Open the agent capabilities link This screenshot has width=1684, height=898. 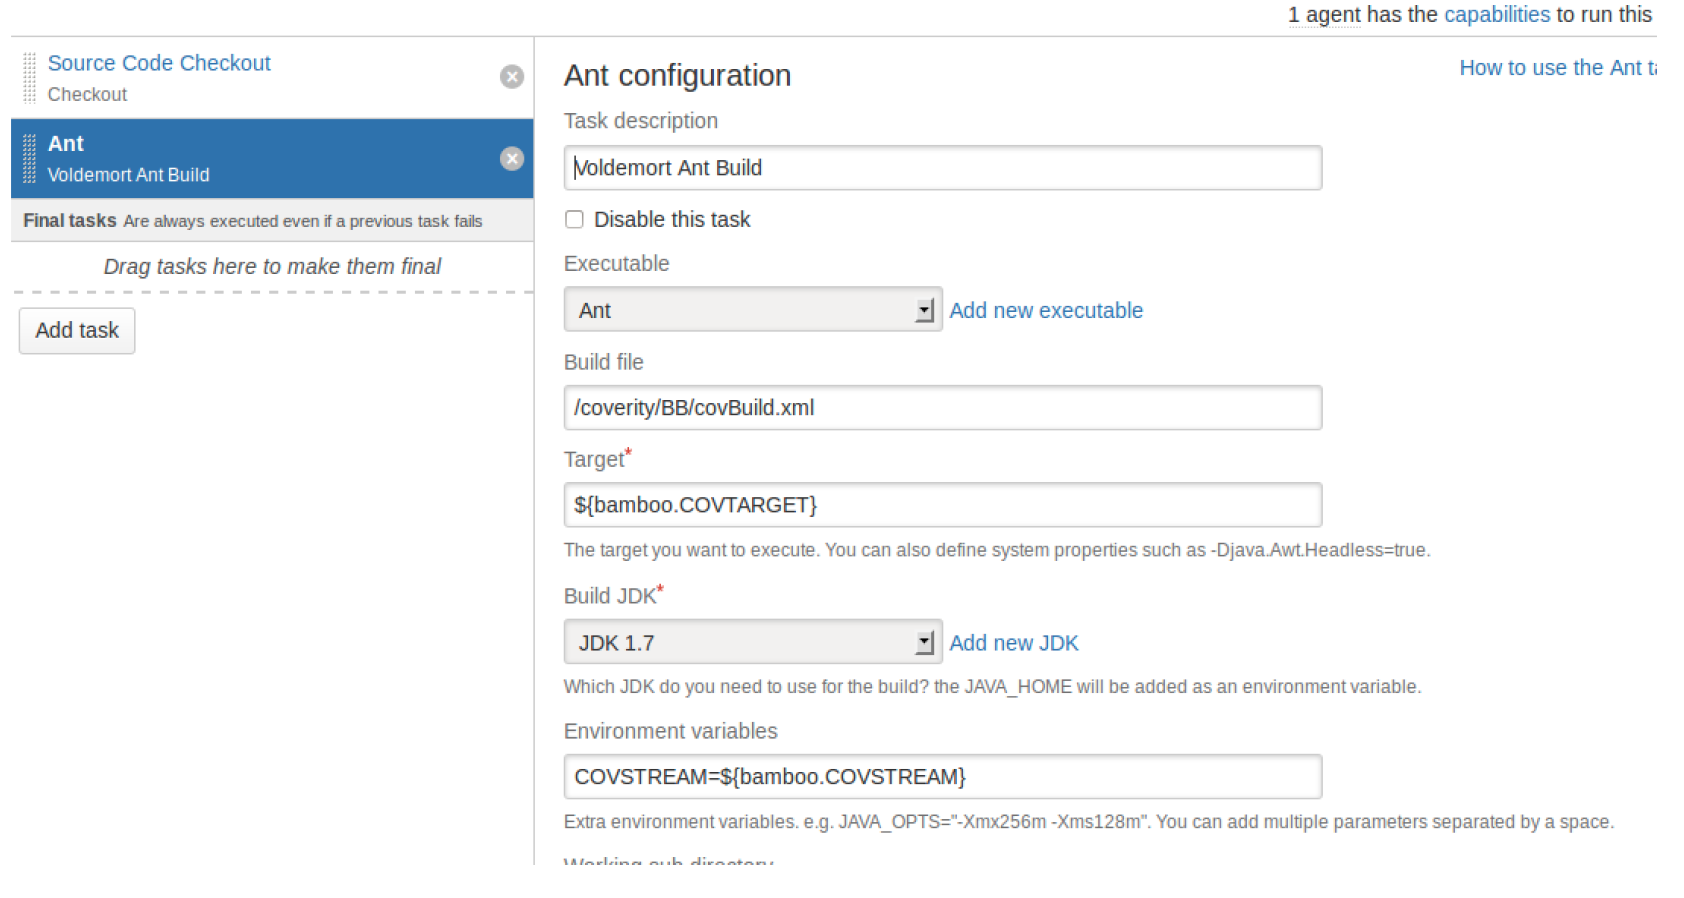[x=1497, y=14]
